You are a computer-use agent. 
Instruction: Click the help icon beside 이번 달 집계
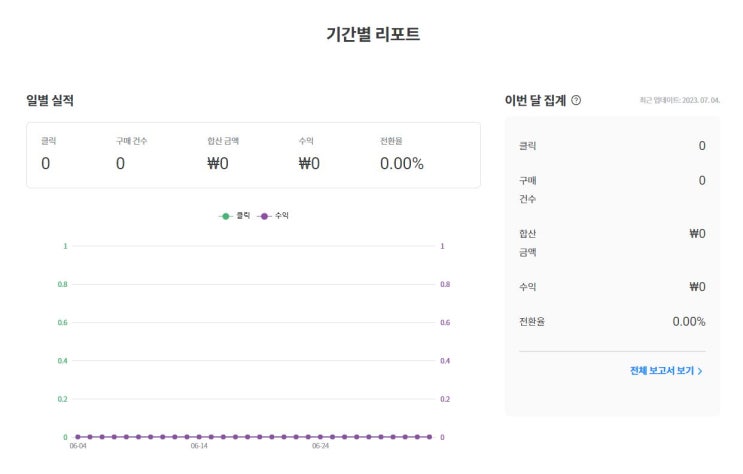coord(576,100)
